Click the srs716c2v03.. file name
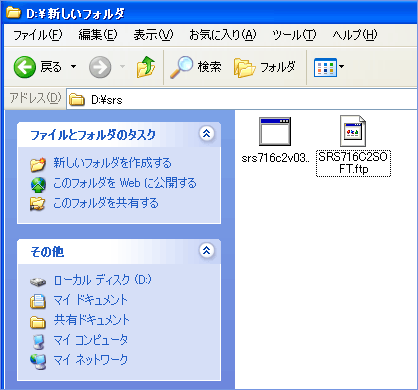 click(x=275, y=158)
